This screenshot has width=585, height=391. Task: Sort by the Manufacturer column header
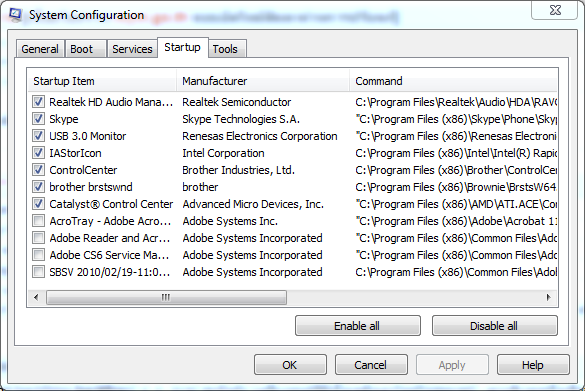point(263,81)
